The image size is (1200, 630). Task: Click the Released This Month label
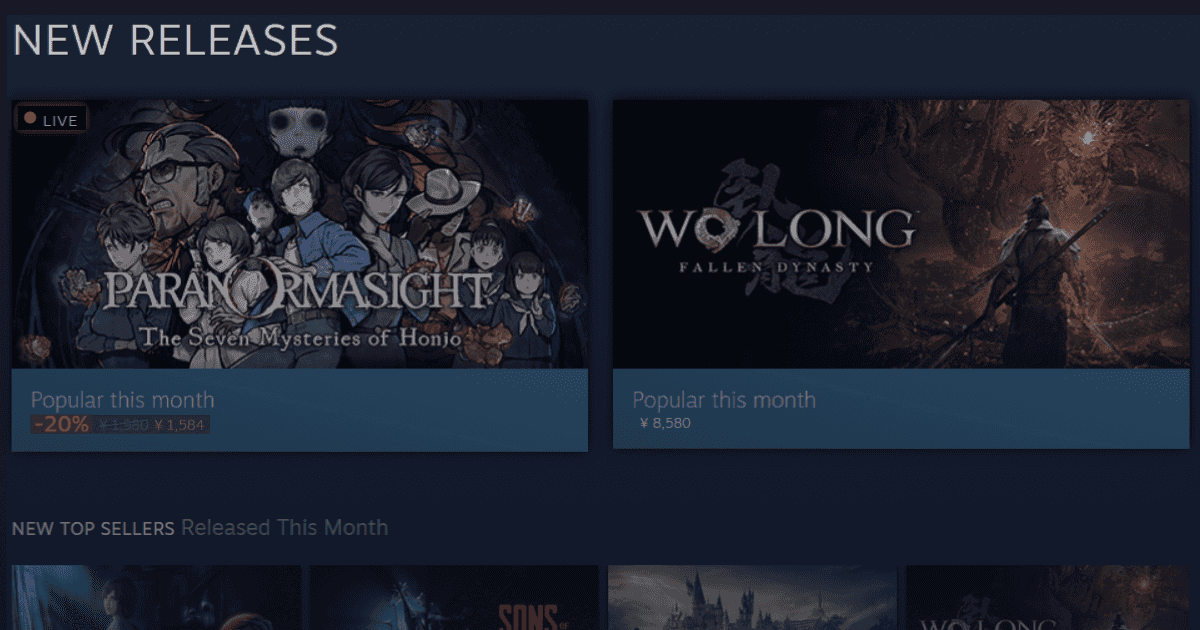(284, 527)
